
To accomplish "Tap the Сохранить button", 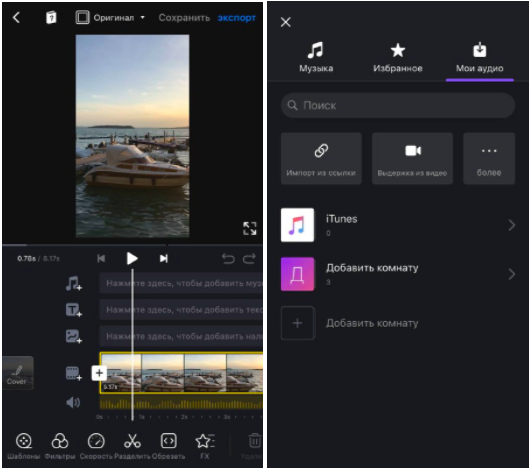I will tap(184, 18).
